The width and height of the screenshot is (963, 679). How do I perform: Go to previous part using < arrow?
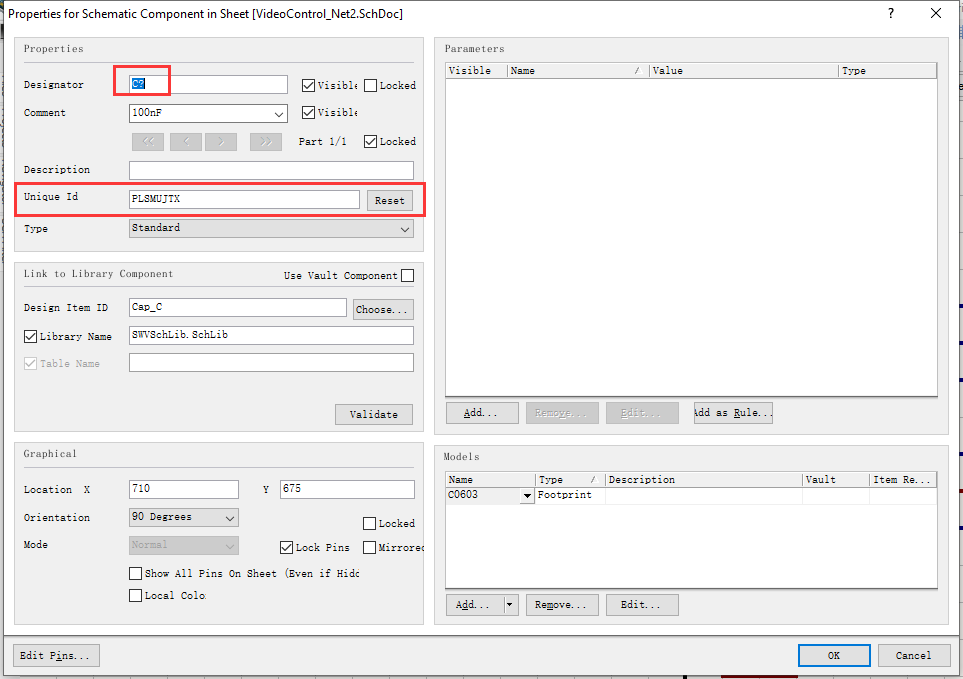click(184, 141)
